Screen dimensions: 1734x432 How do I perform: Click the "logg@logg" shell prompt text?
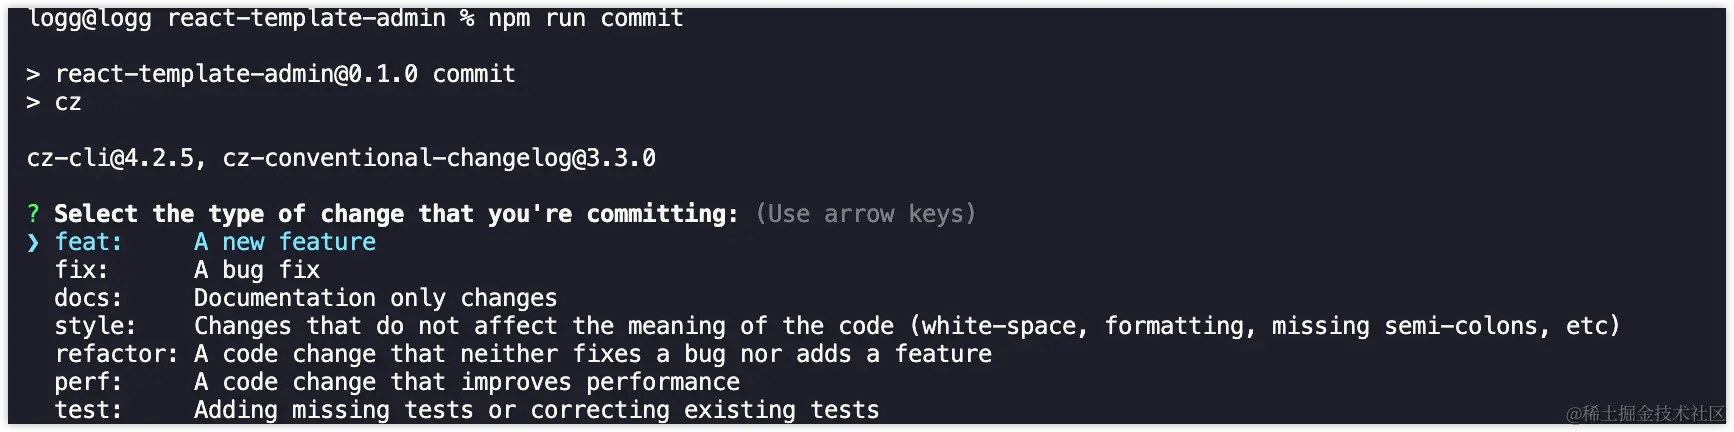(89, 18)
